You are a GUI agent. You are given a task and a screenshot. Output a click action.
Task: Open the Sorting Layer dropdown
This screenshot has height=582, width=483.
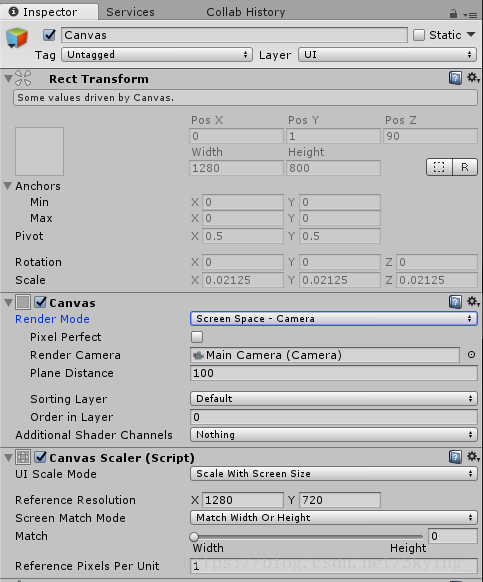pos(333,399)
